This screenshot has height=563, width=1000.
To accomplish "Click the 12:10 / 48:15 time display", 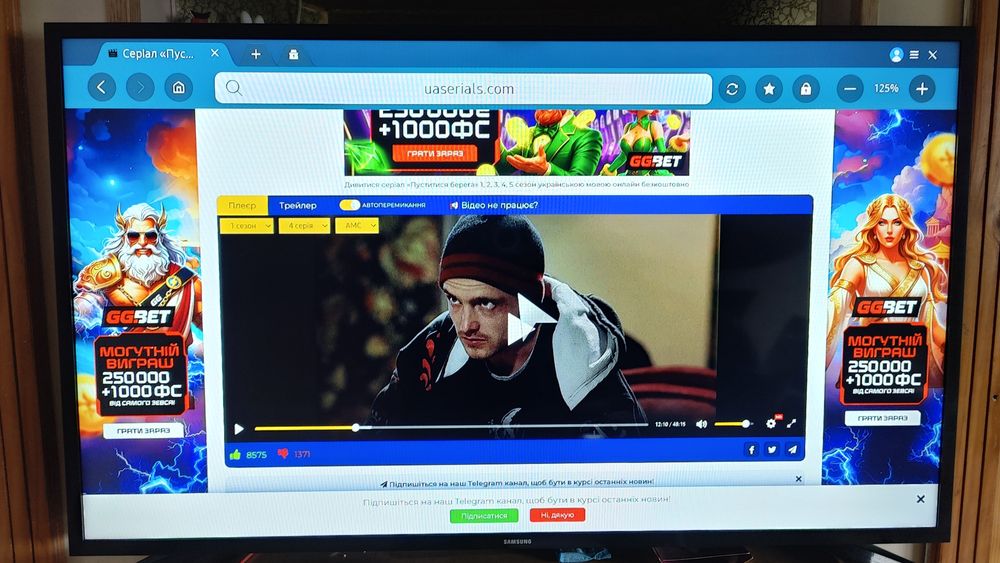I will point(670,424).
